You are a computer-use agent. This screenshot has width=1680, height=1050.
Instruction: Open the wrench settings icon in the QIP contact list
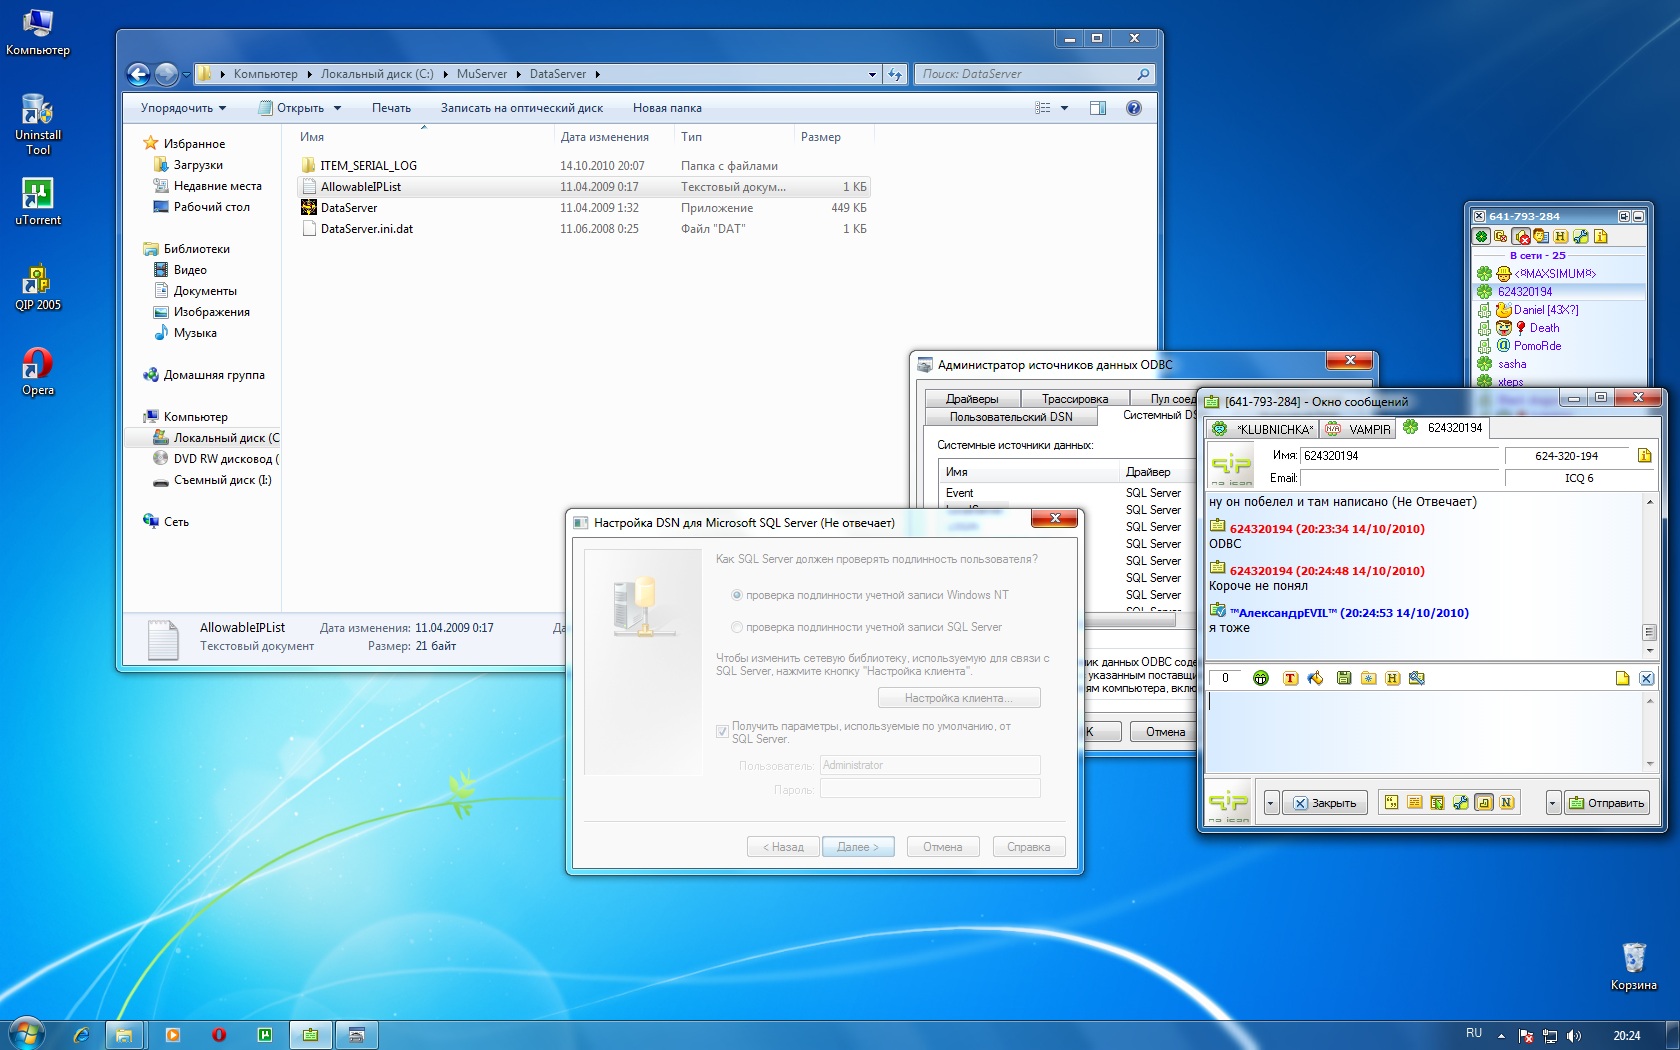pos(1581,236)
